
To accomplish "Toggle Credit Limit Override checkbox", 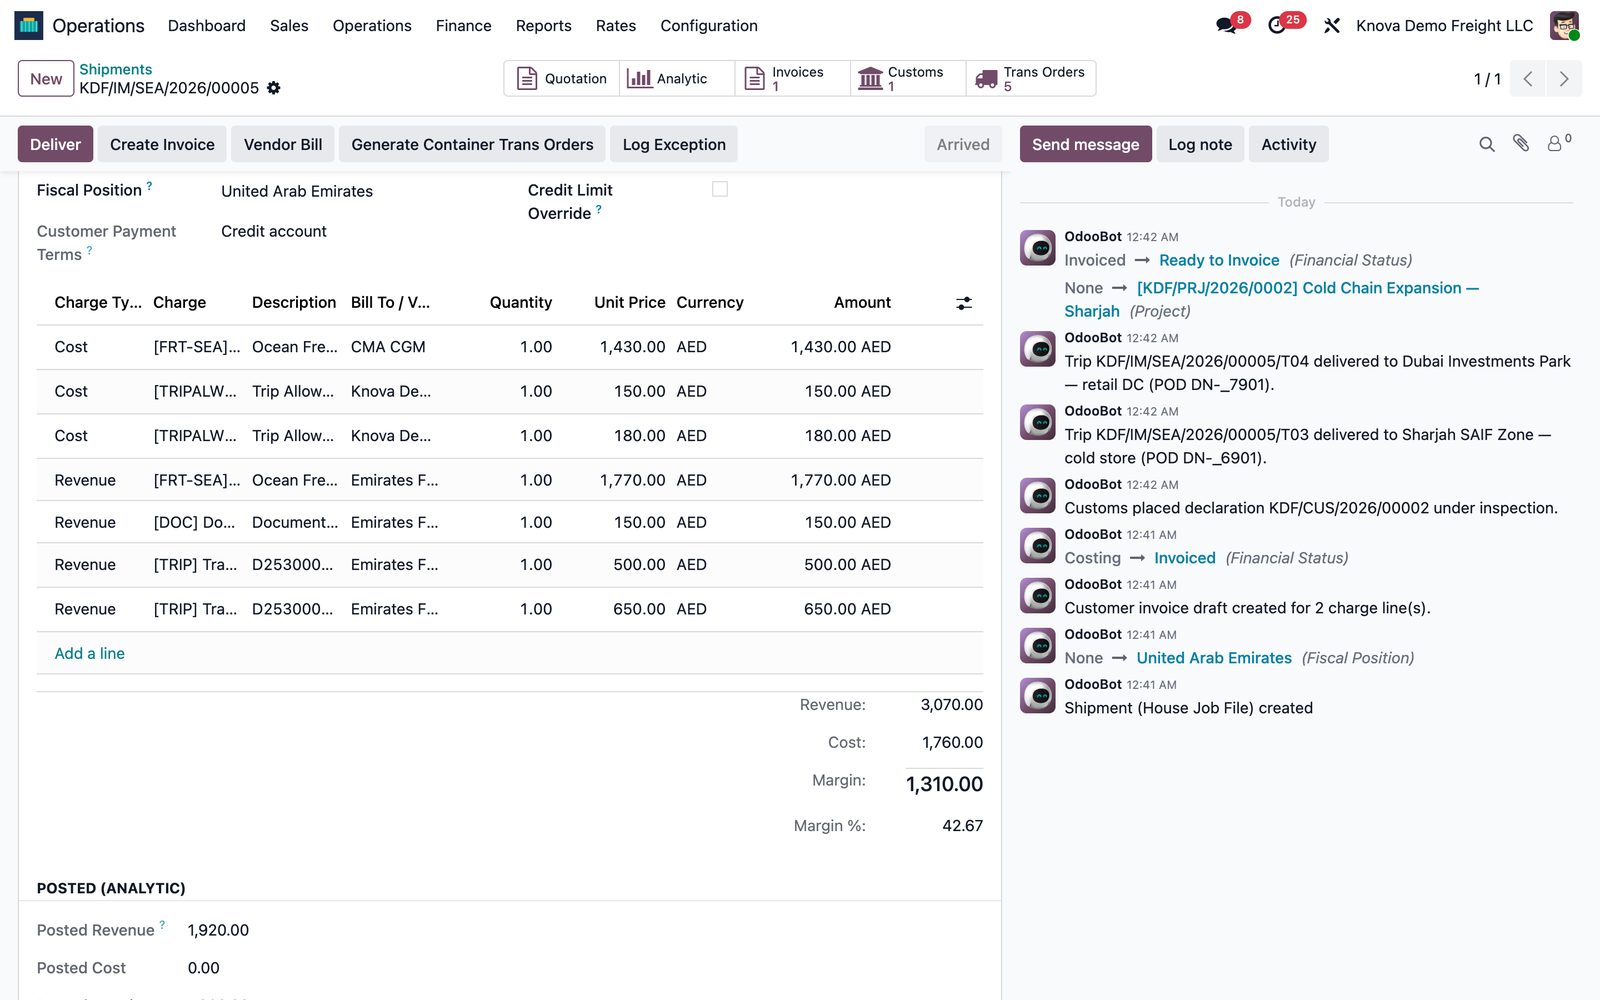I will point(720,189).
